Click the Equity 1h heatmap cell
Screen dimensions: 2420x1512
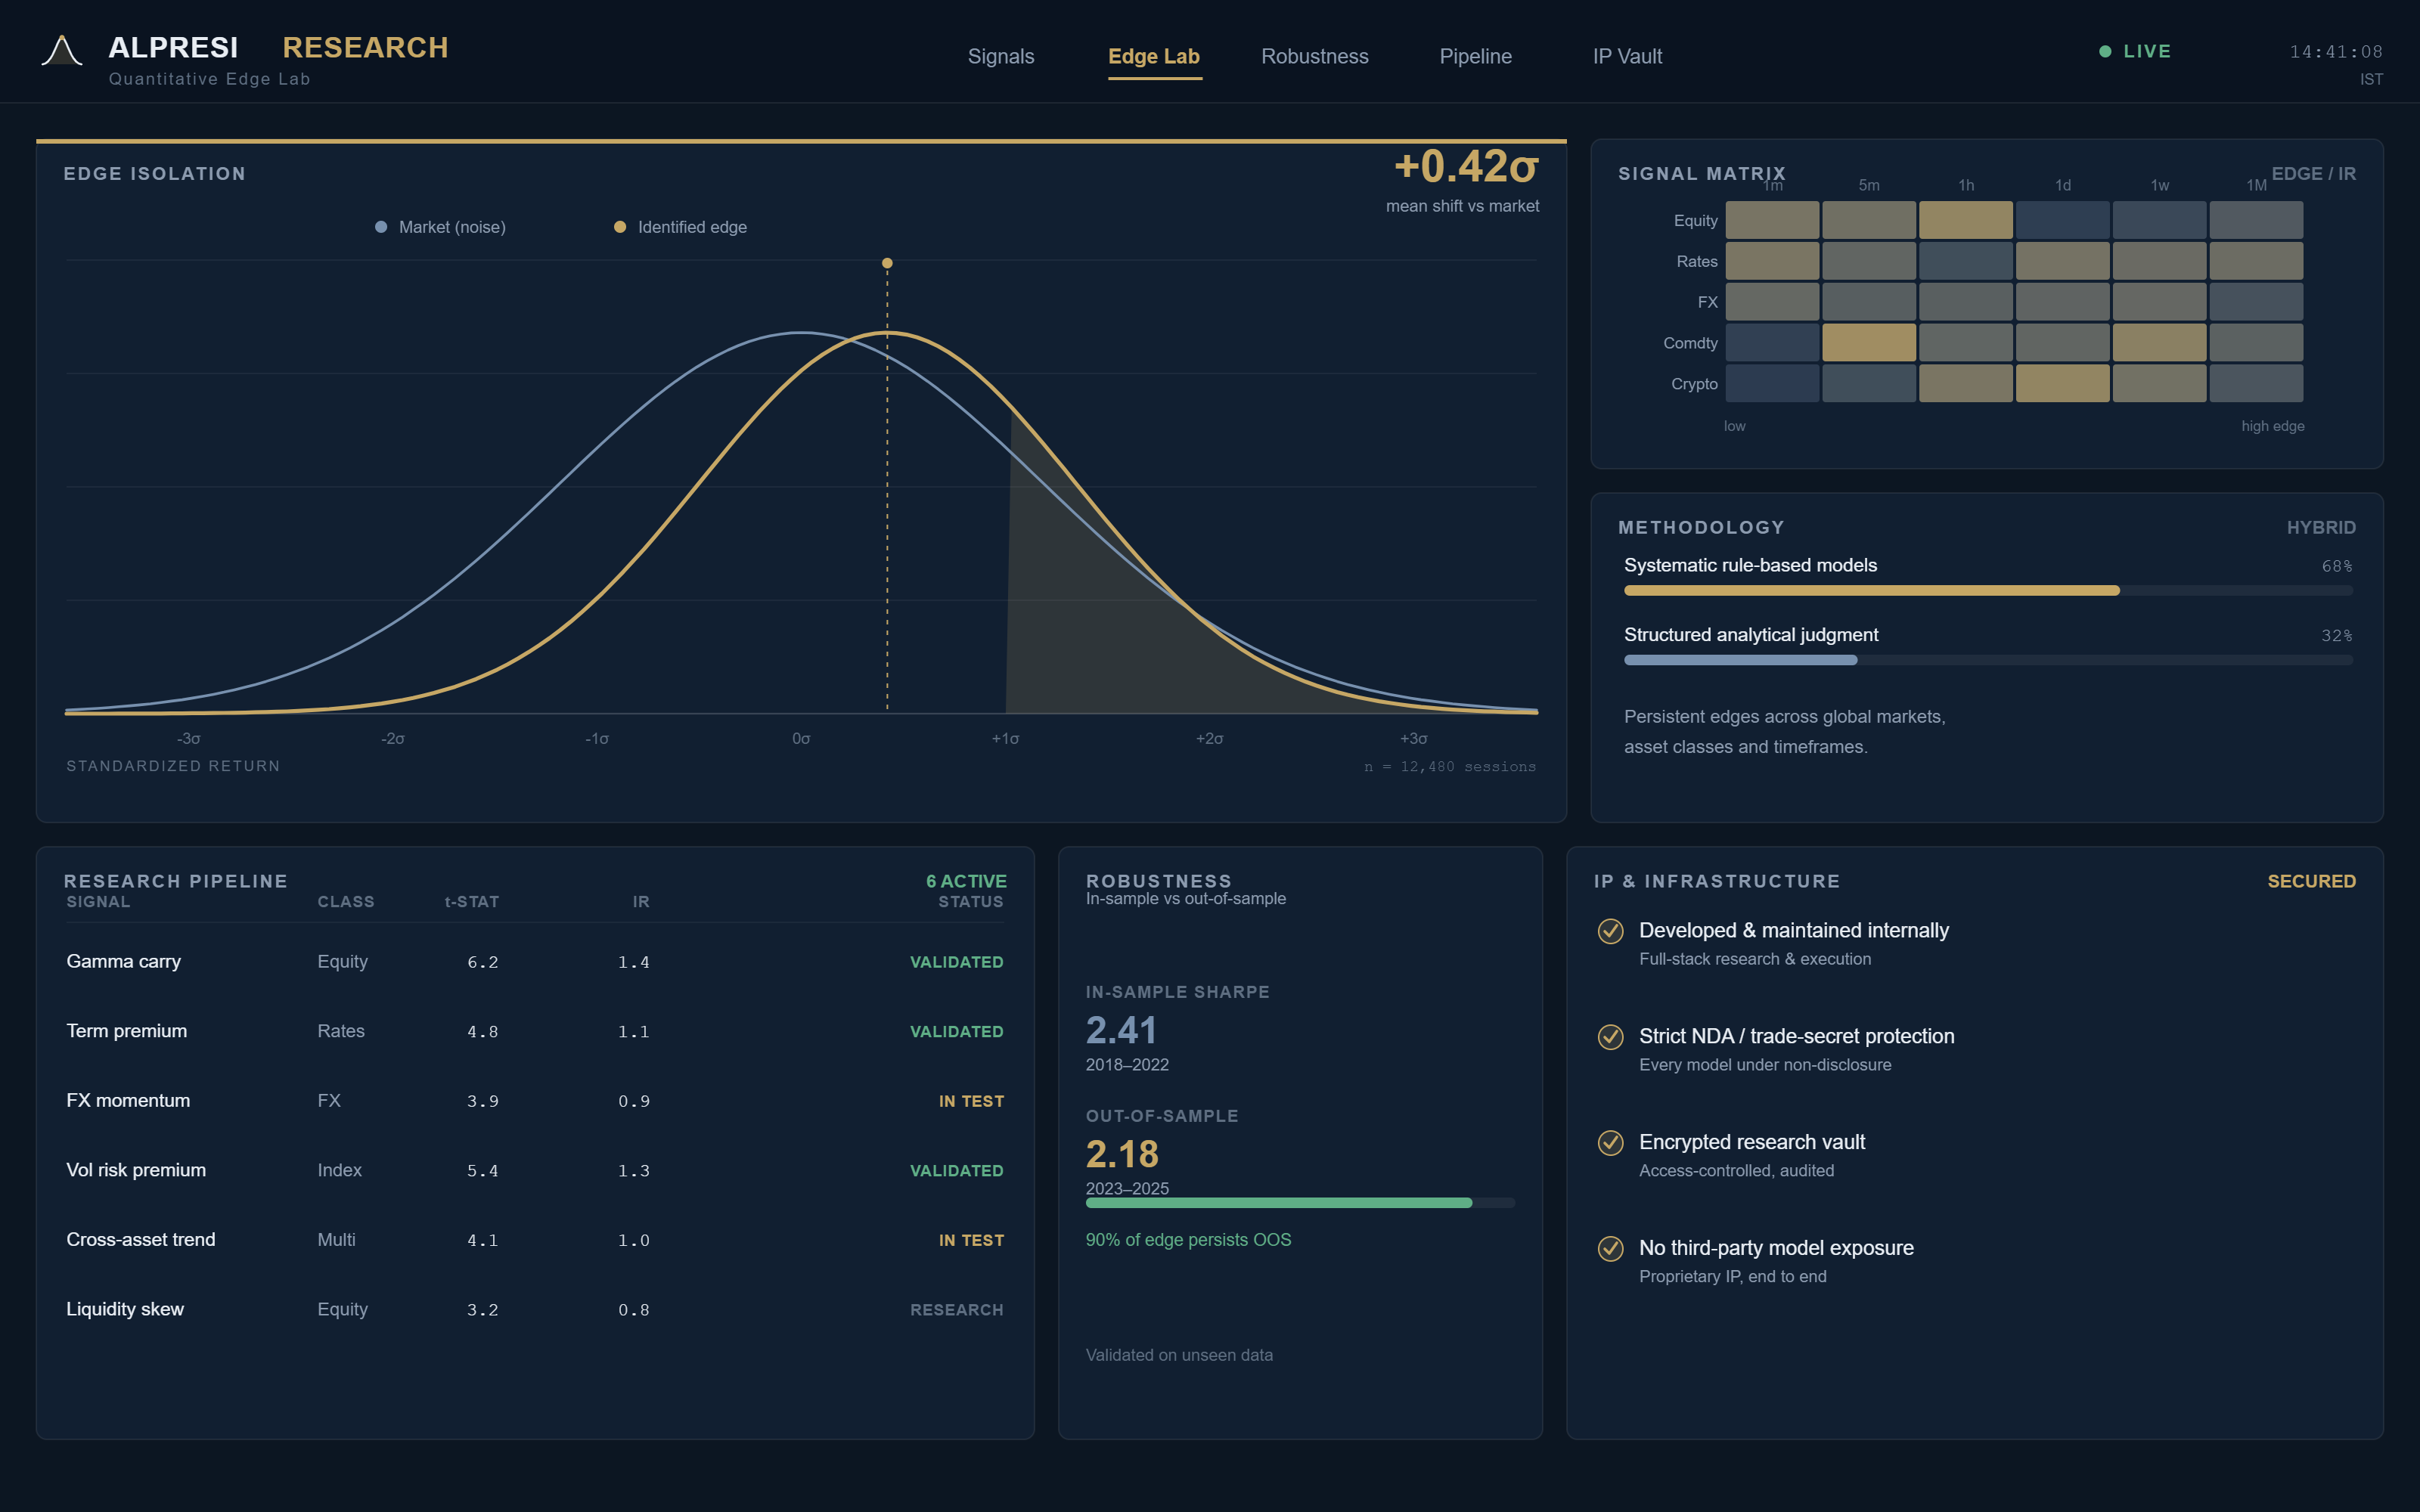(1966, 220)
